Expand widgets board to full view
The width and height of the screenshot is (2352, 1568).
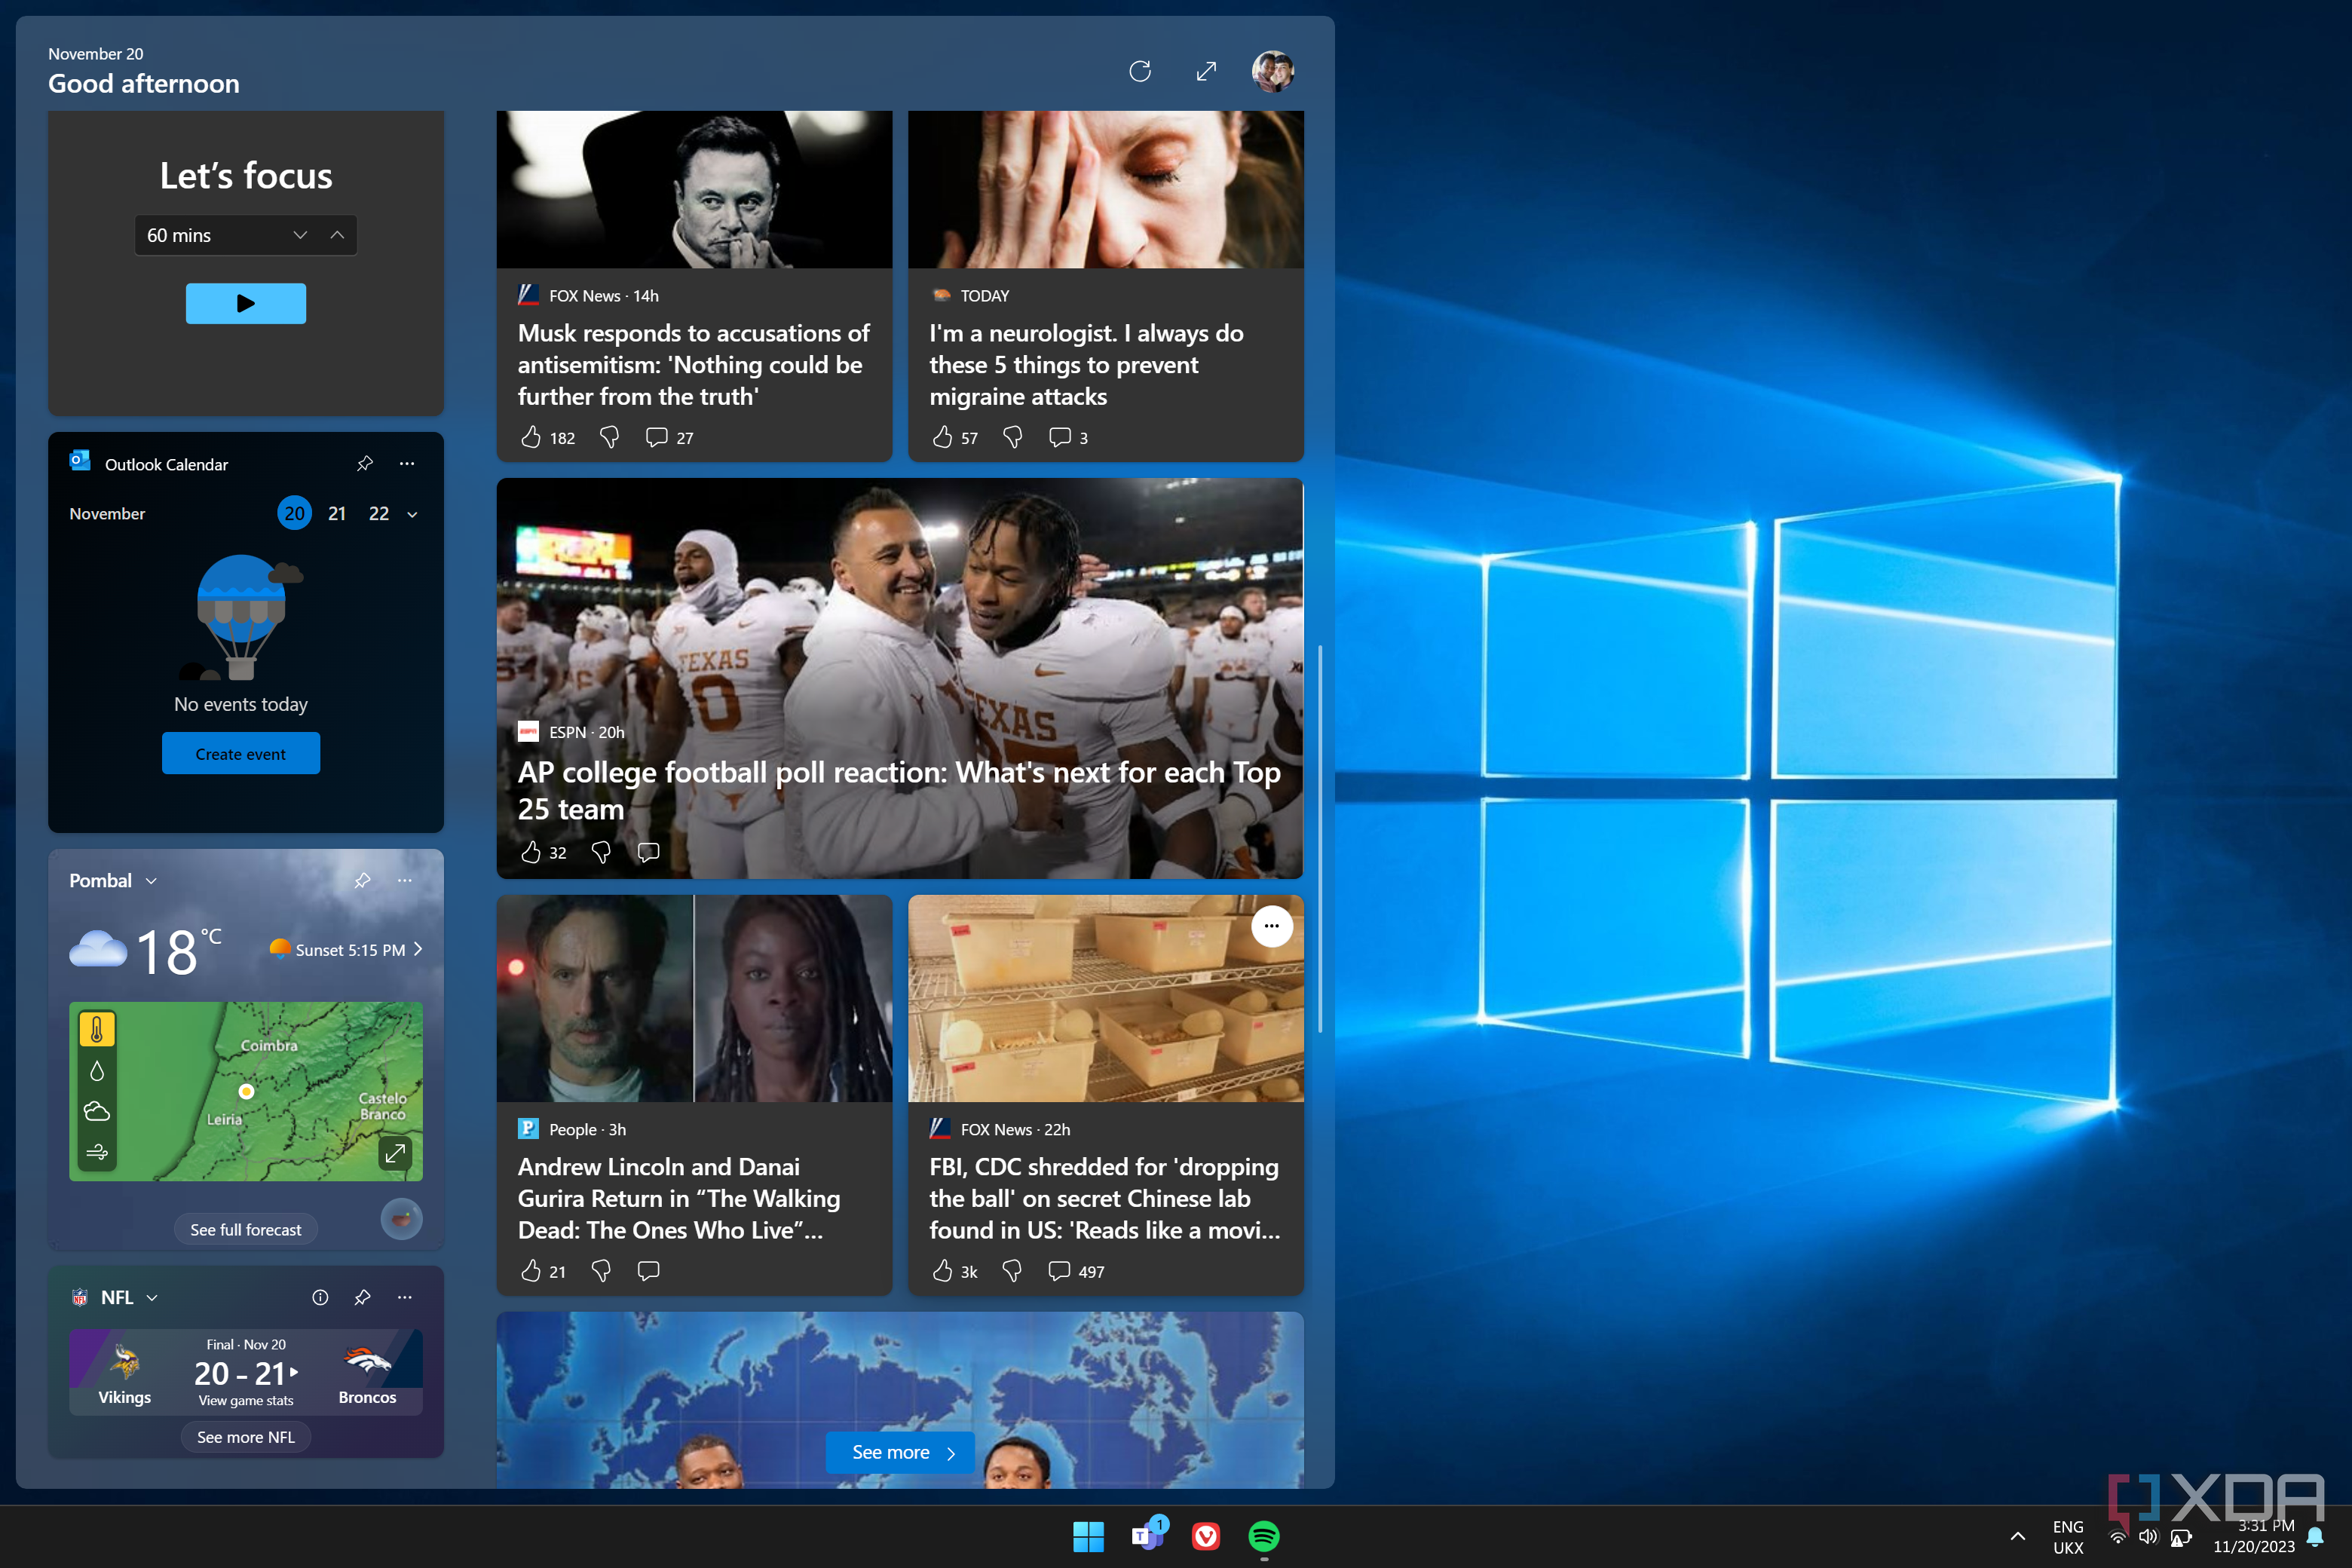[1206, 71]
